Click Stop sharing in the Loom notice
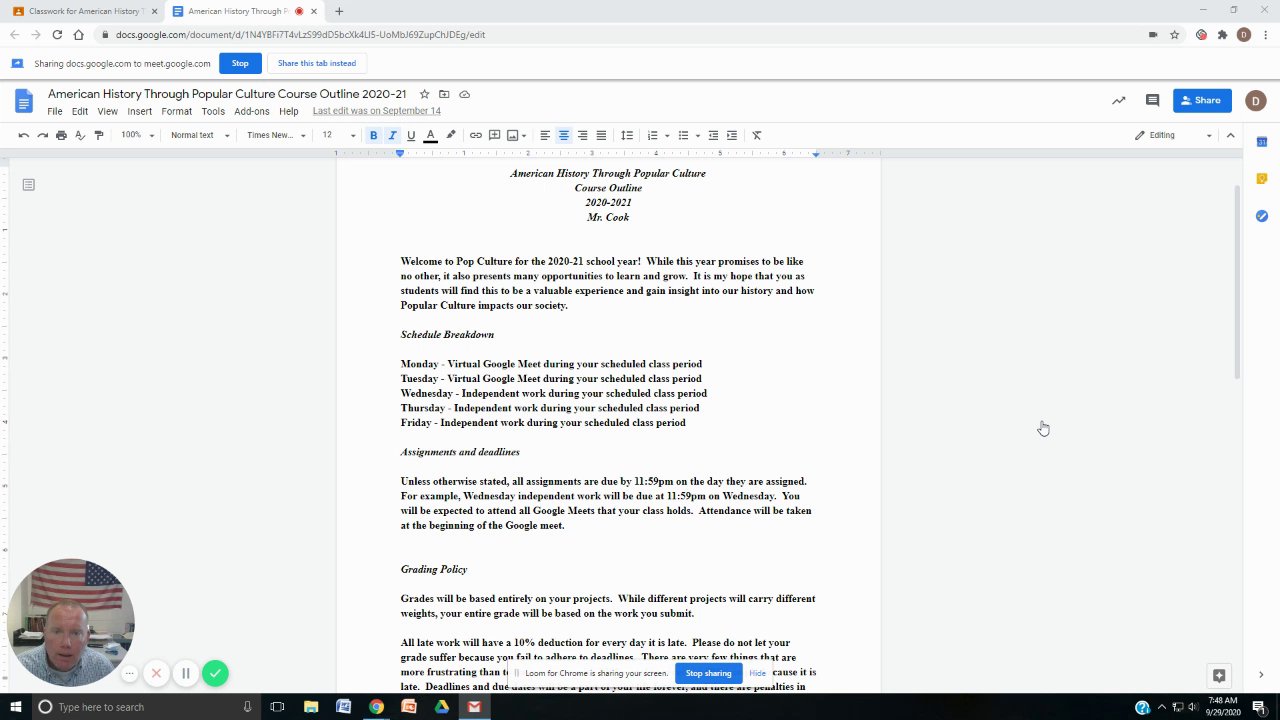1280x720 pixels. pos(708,673)
